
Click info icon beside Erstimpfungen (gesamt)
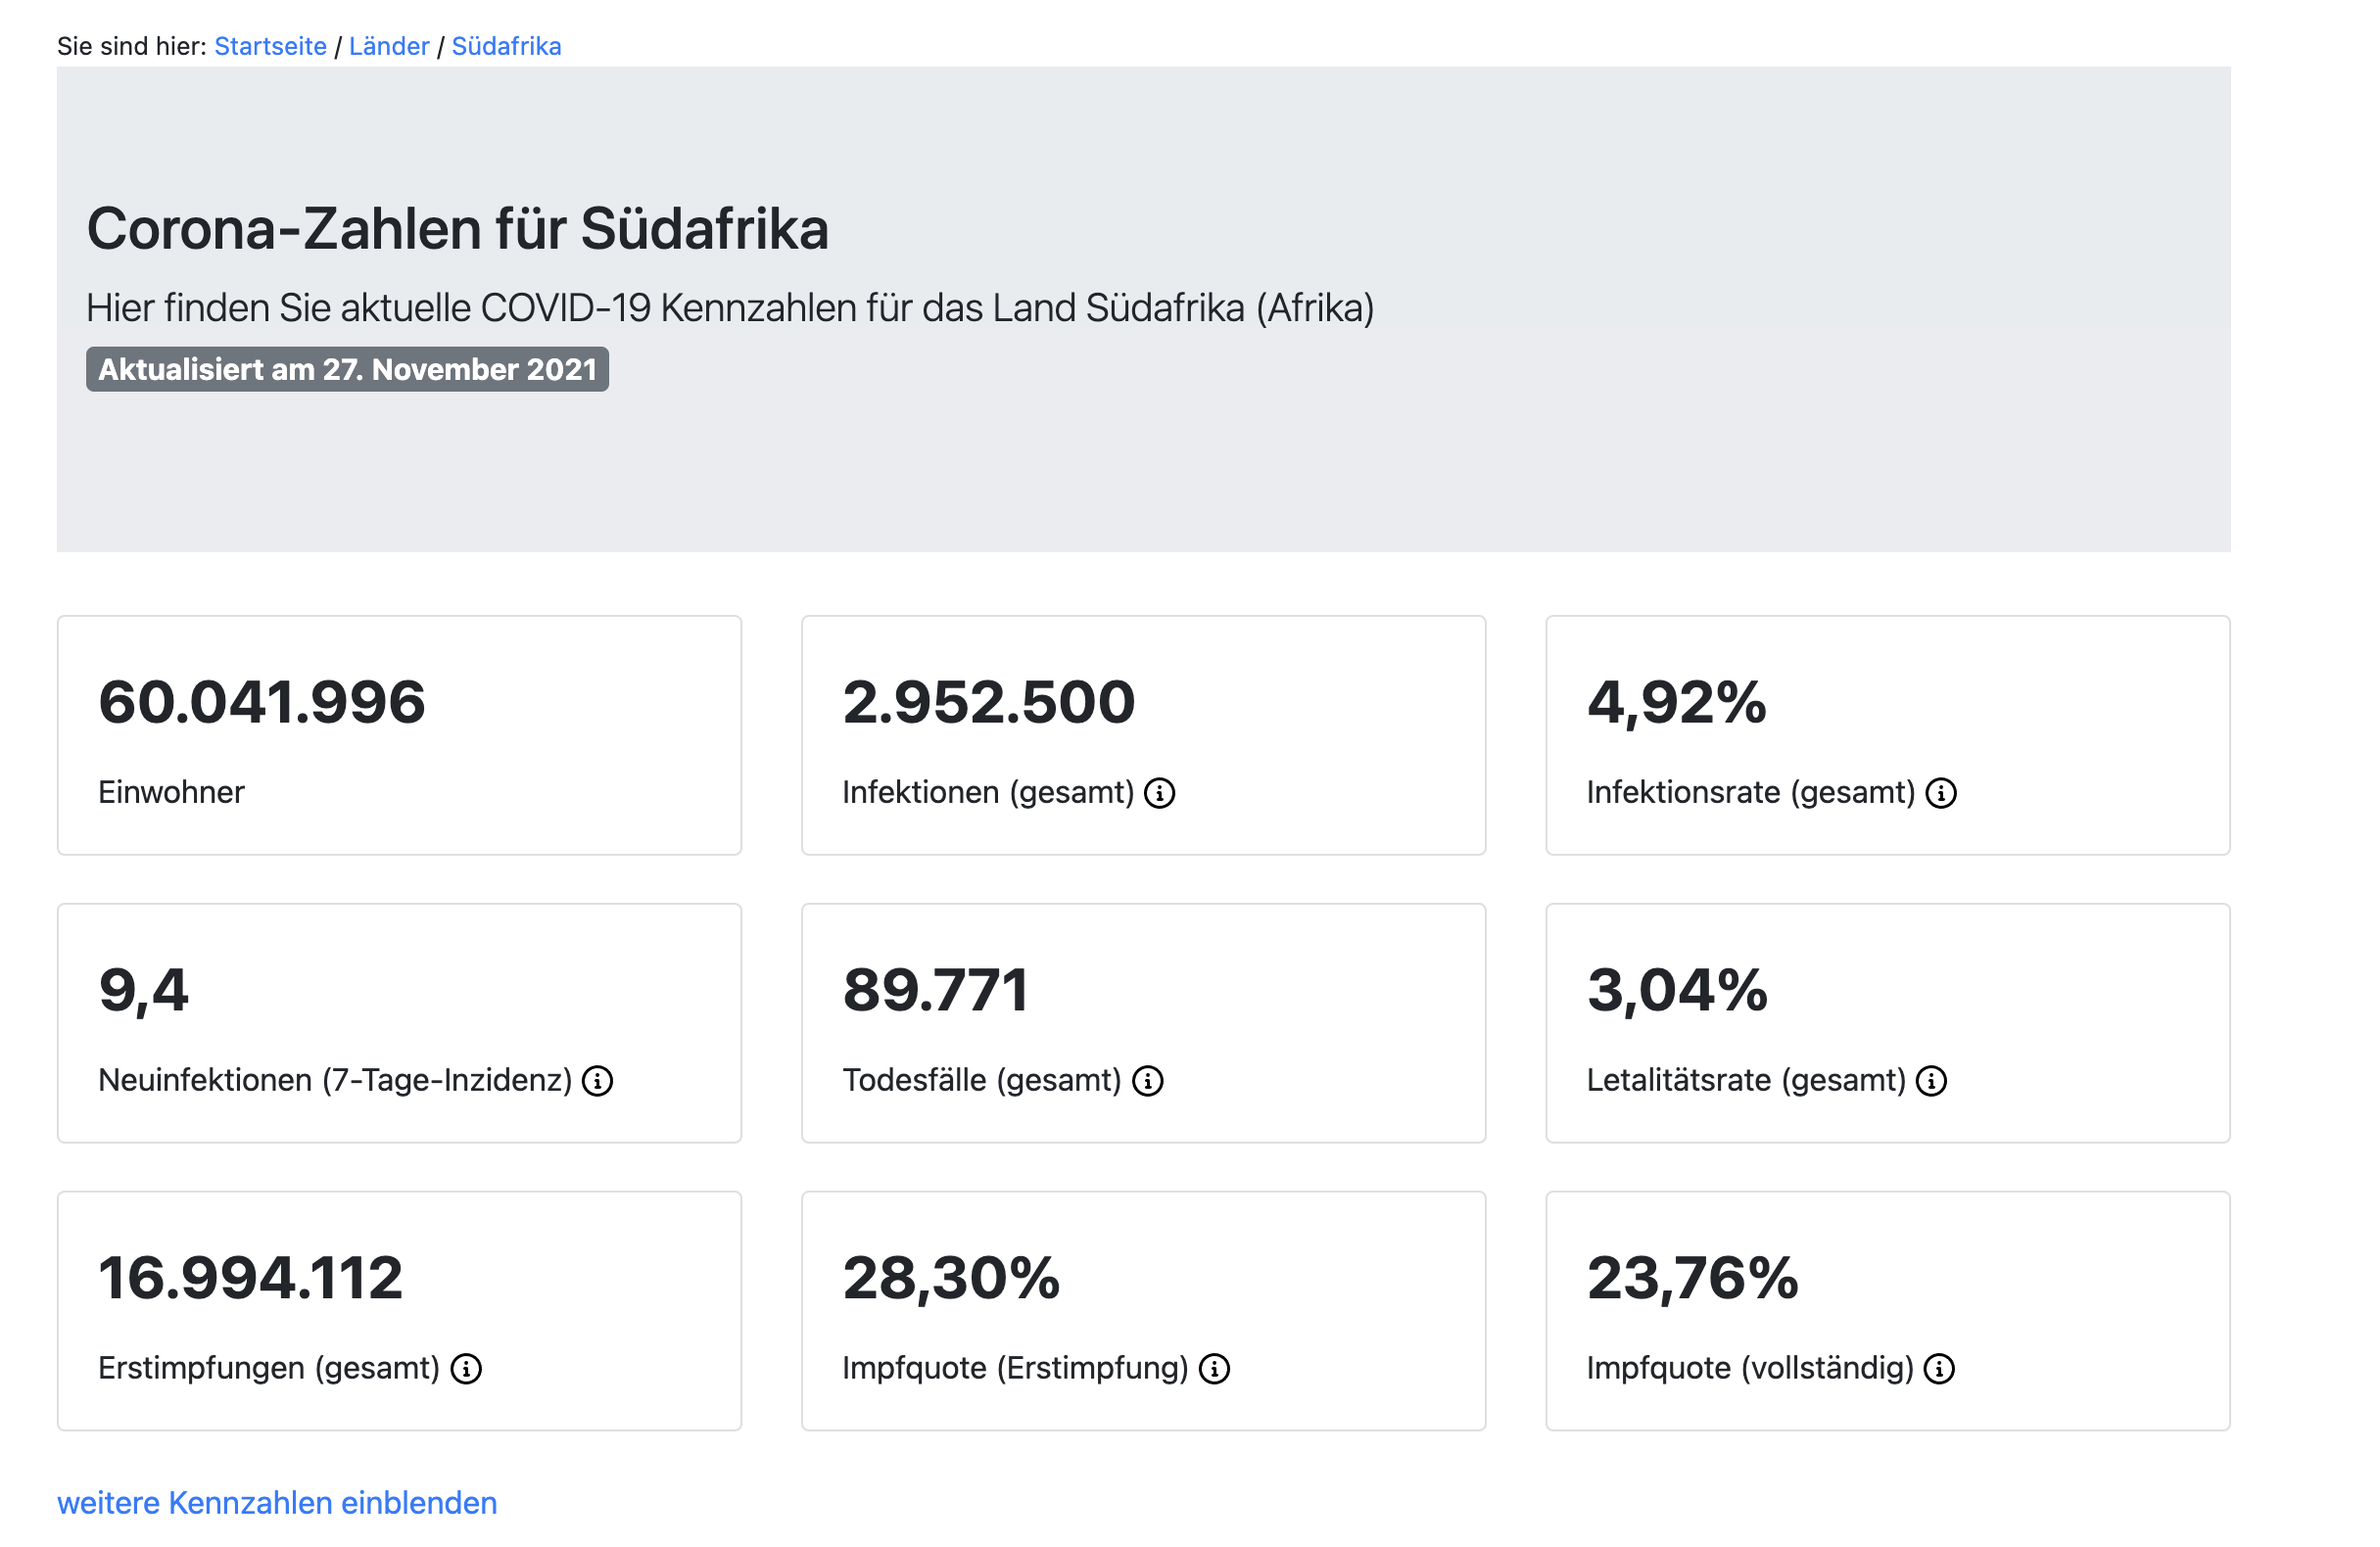(x=466, y=1369)
